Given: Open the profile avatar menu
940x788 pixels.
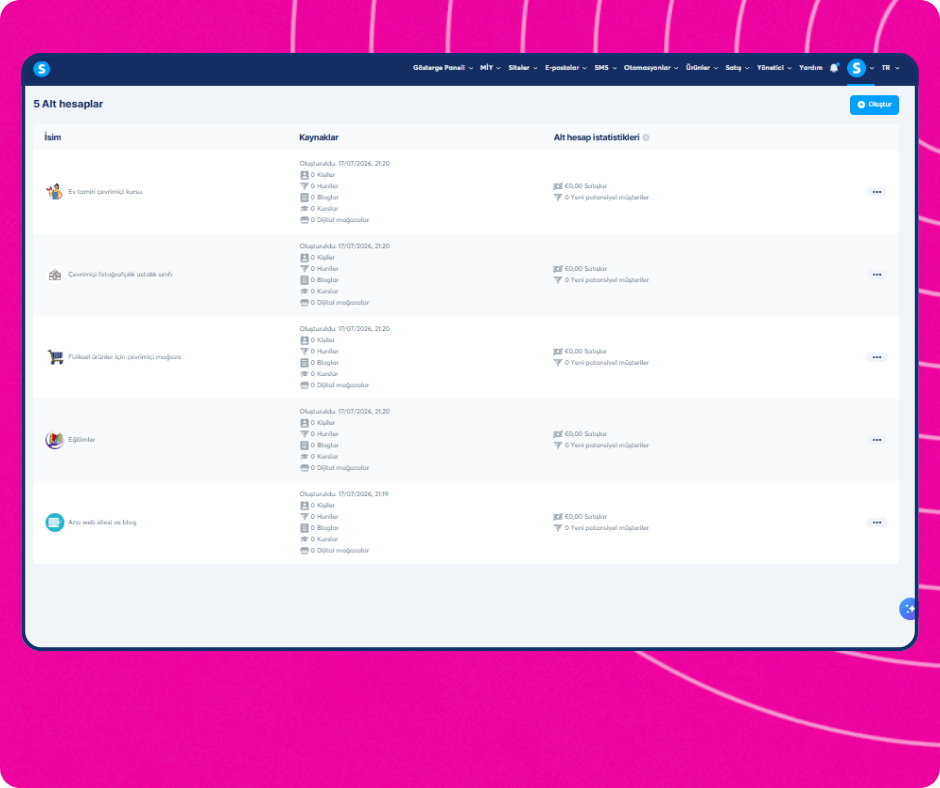Looking at the screenshot, I should [856, 68].
